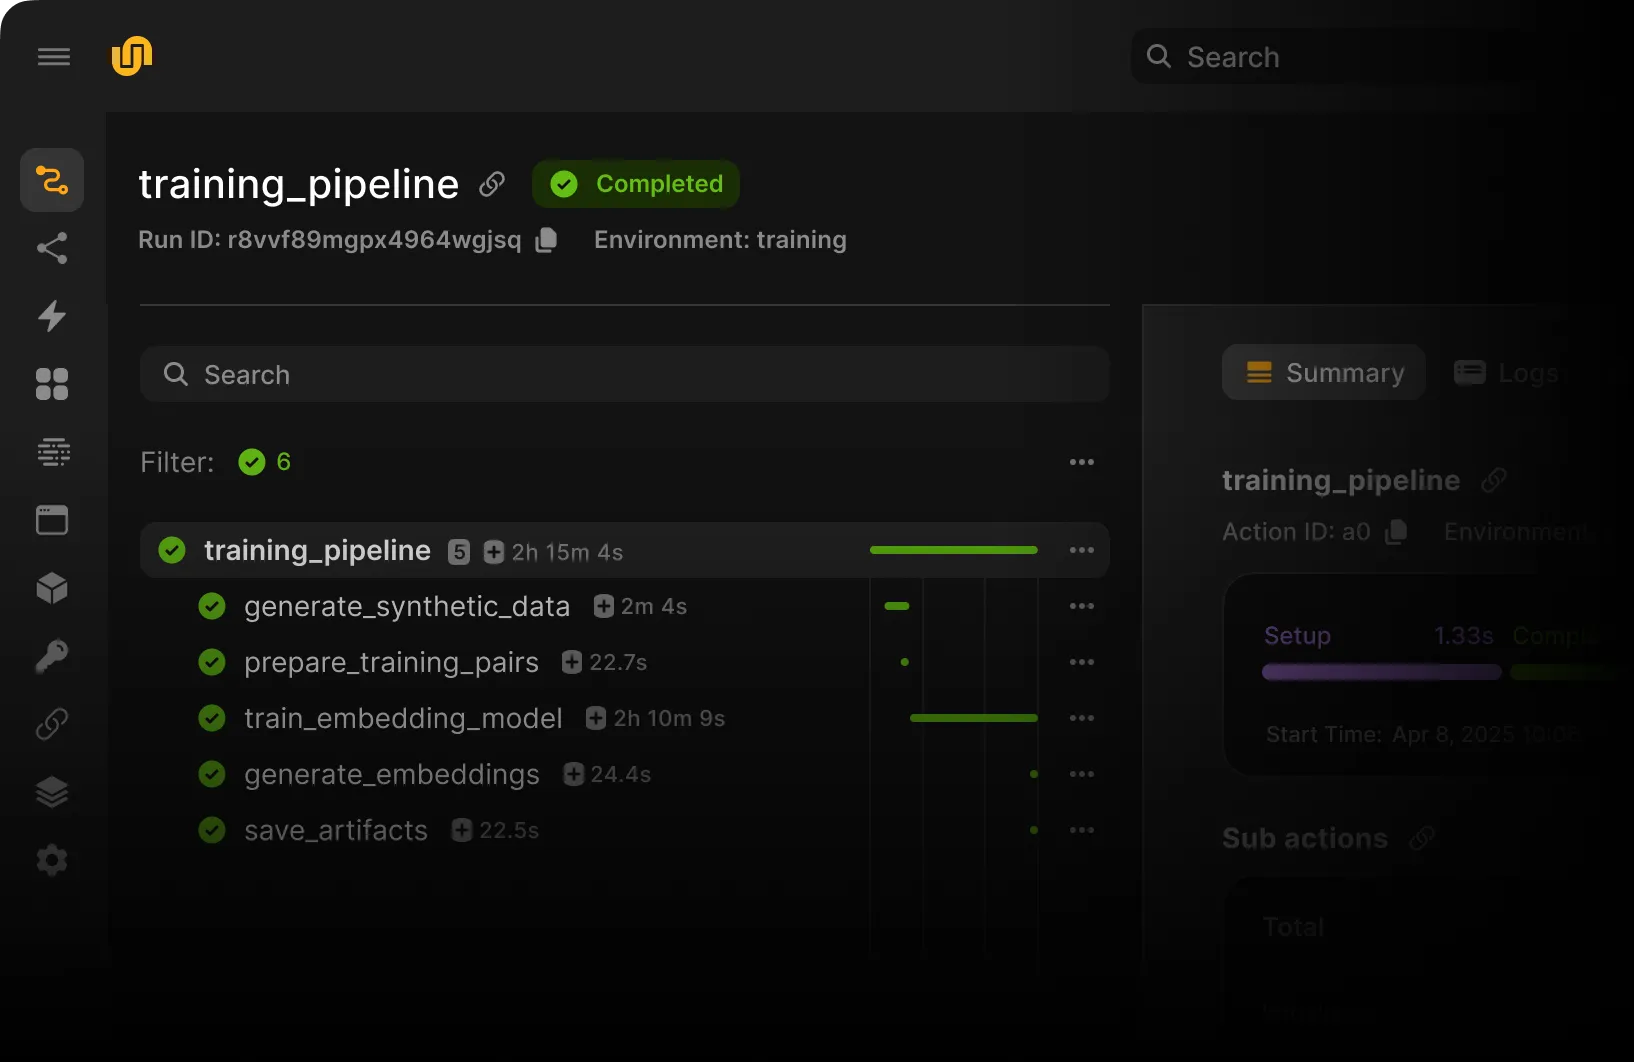The image size is (1634, 1062).
Task: Select the key secrets icon in sidebar
Action: pyautogui.click(x=51, y=656)
